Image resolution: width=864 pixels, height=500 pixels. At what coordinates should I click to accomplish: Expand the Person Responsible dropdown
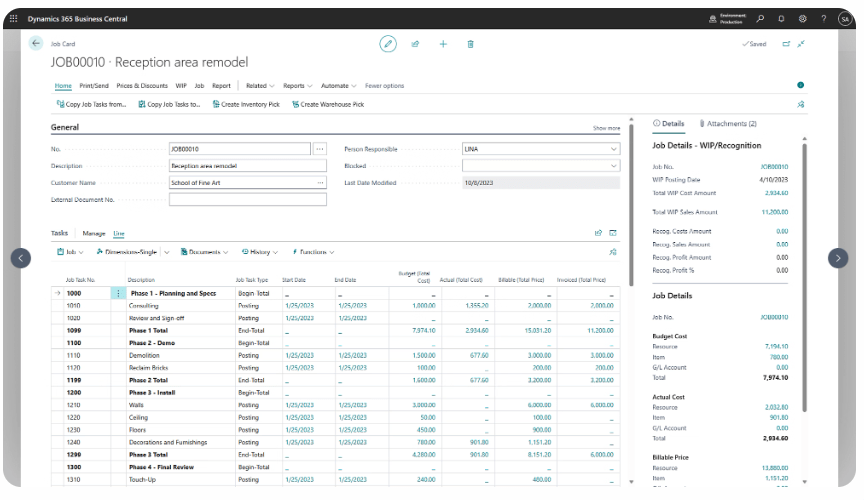[x=613, y=149]
